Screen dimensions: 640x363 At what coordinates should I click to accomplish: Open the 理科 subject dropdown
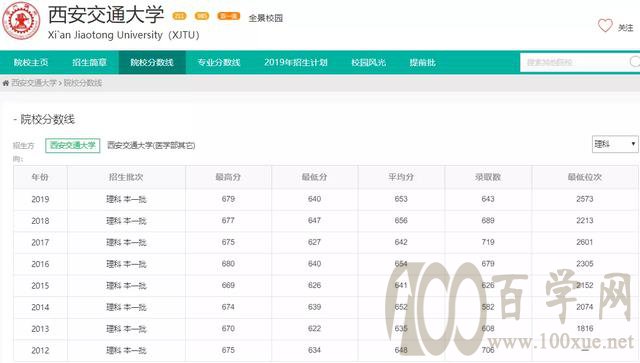point(615,144)
